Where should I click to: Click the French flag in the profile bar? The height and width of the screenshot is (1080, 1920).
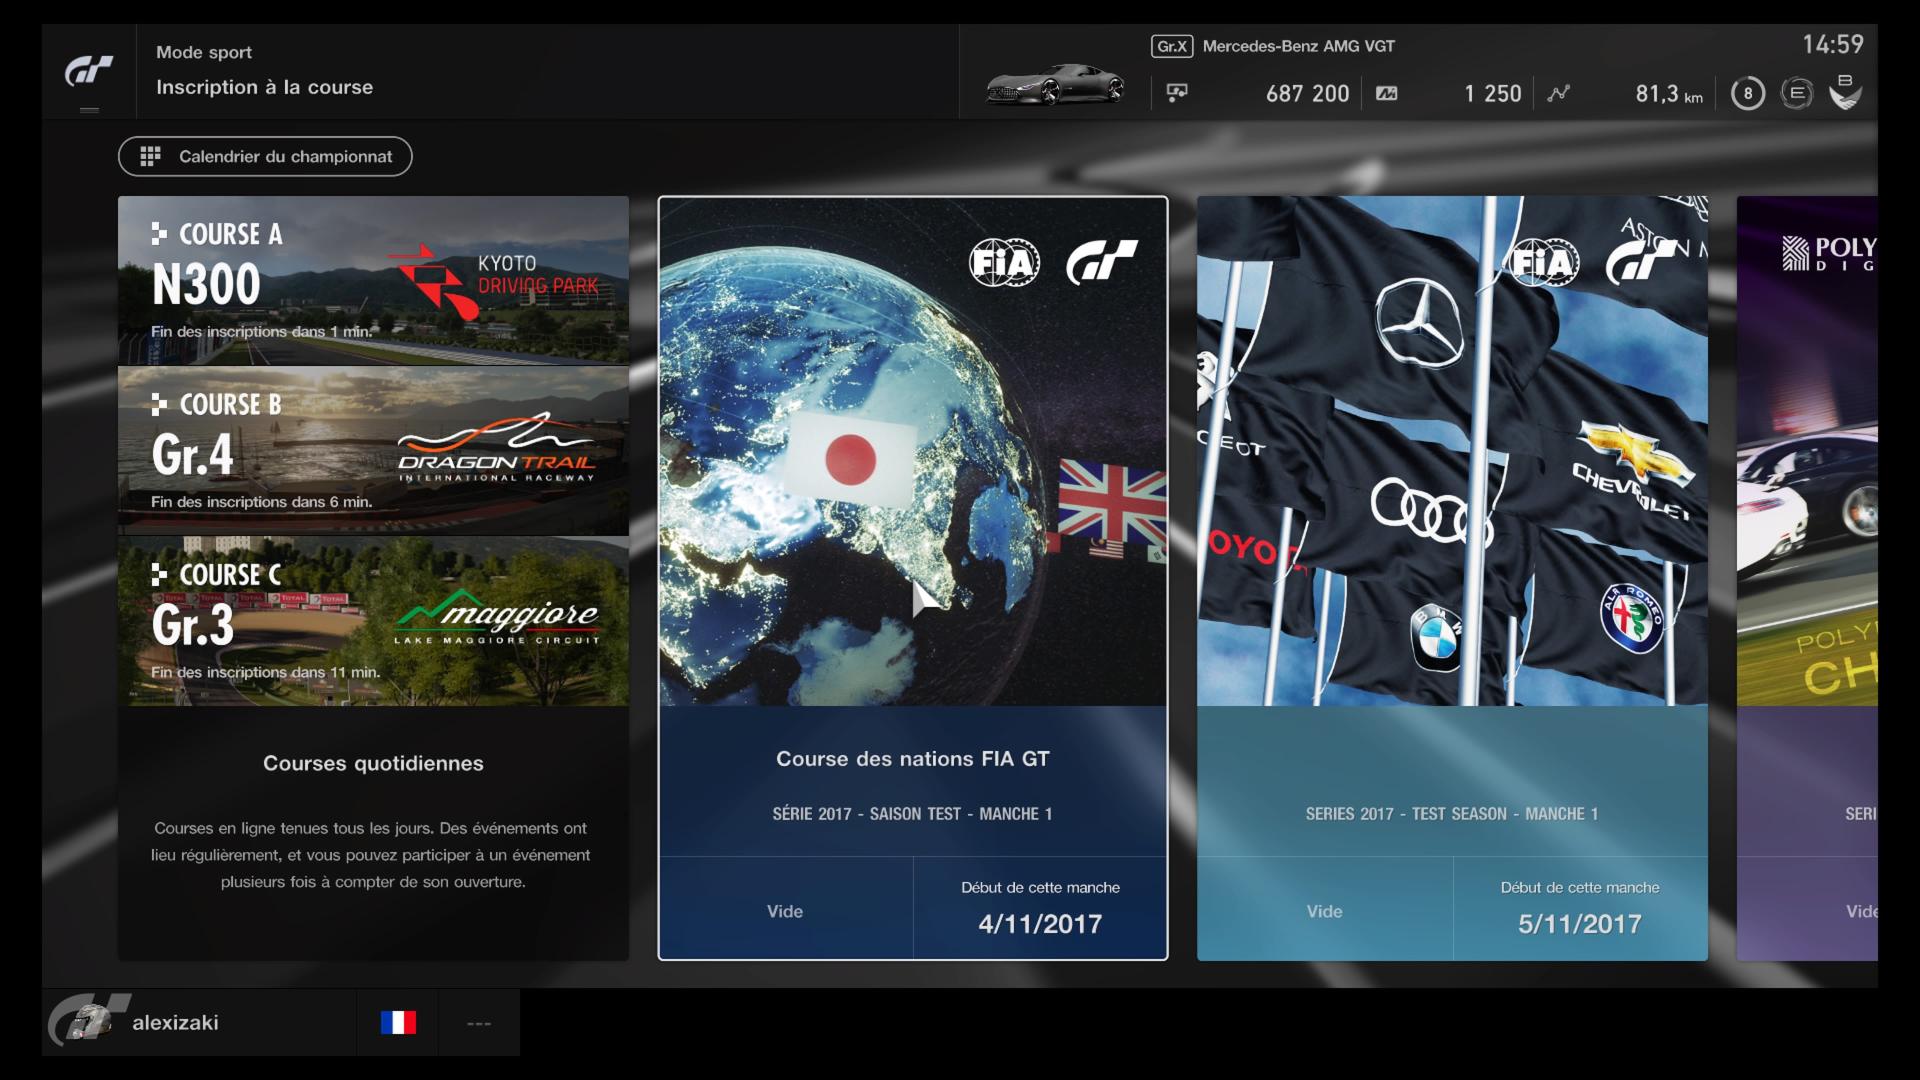tap(398, 1022)
